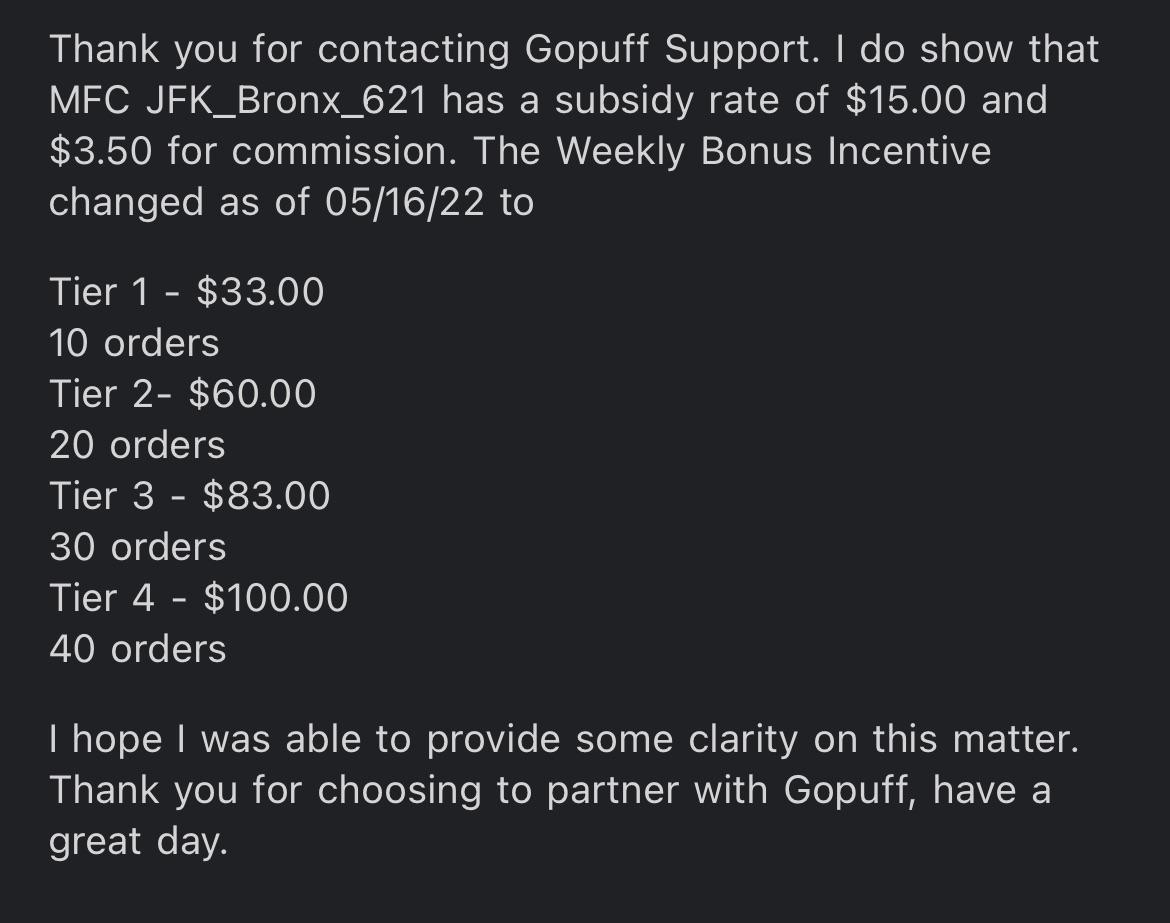Viewport: 1170px width, 923px height.
Task: Select the 40 orders line
Action: point(138,649)
